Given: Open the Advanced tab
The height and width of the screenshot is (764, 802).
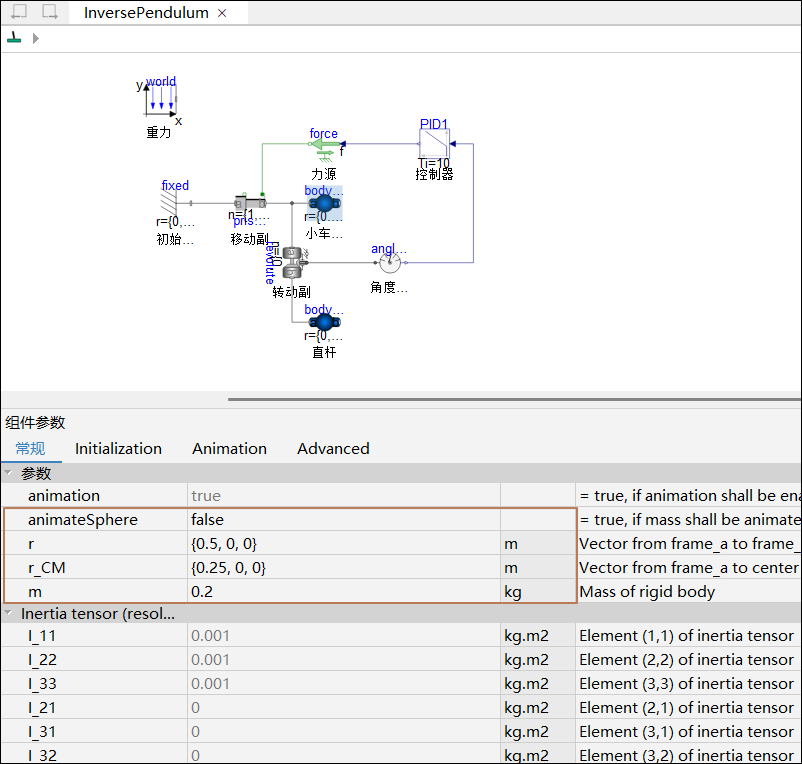Looking at the screenshot, I should tap(333, 448).
